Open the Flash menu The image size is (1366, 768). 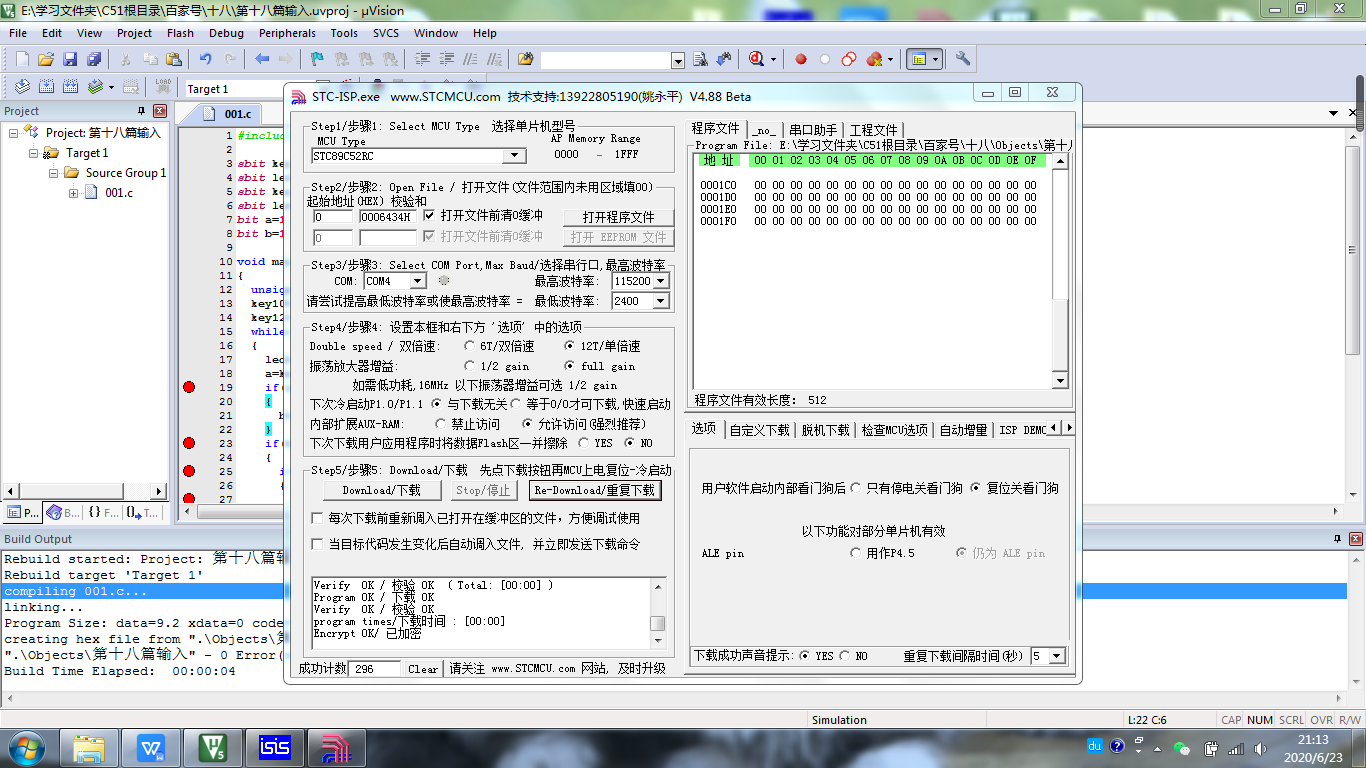(180, 33)
